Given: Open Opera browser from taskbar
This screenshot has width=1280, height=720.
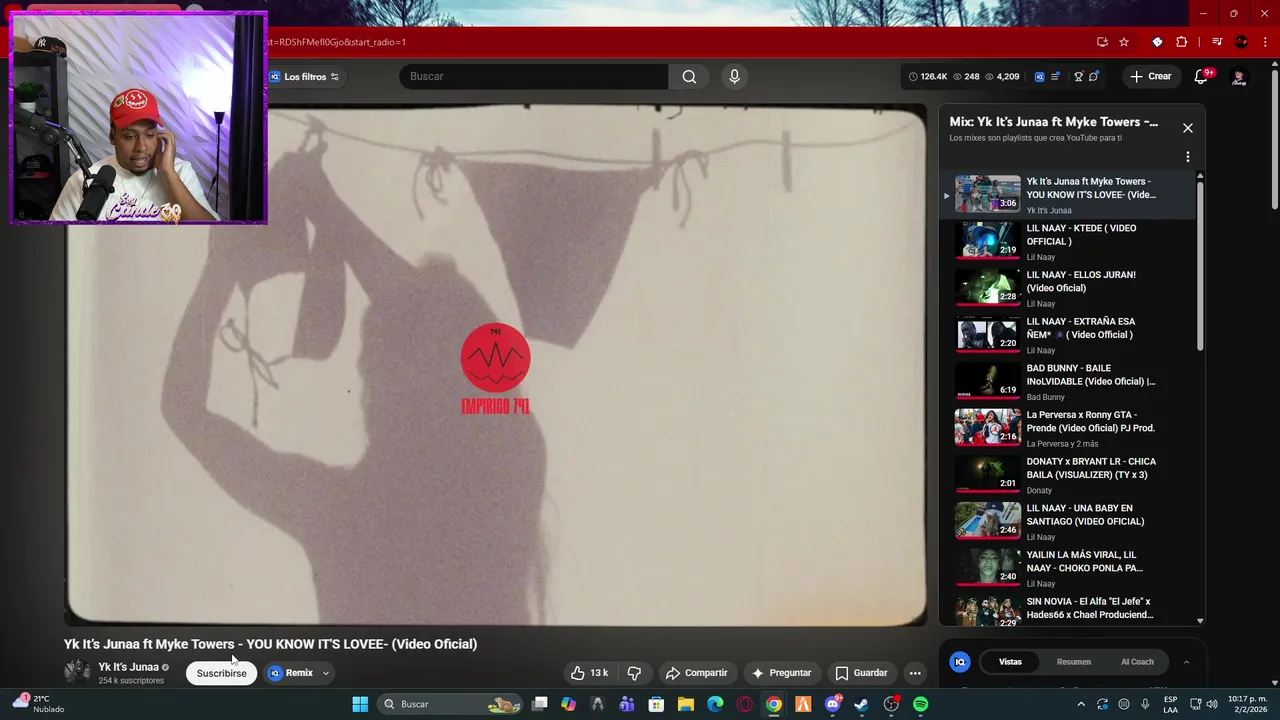Looking at the screenshot, I should coord(744,704).
